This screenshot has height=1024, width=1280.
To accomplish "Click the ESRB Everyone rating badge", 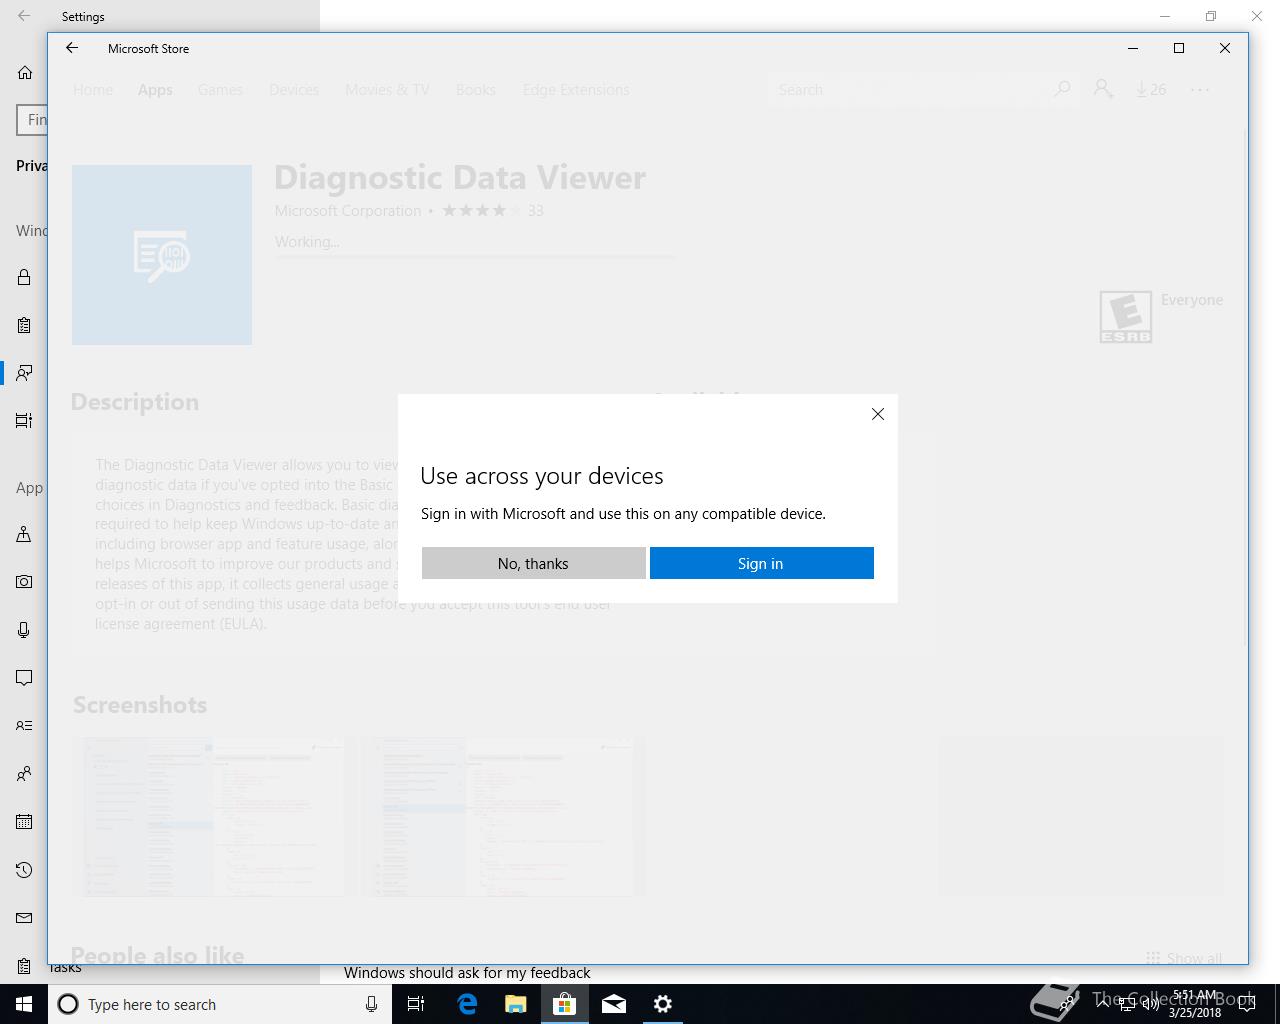I will [1126, 317].
